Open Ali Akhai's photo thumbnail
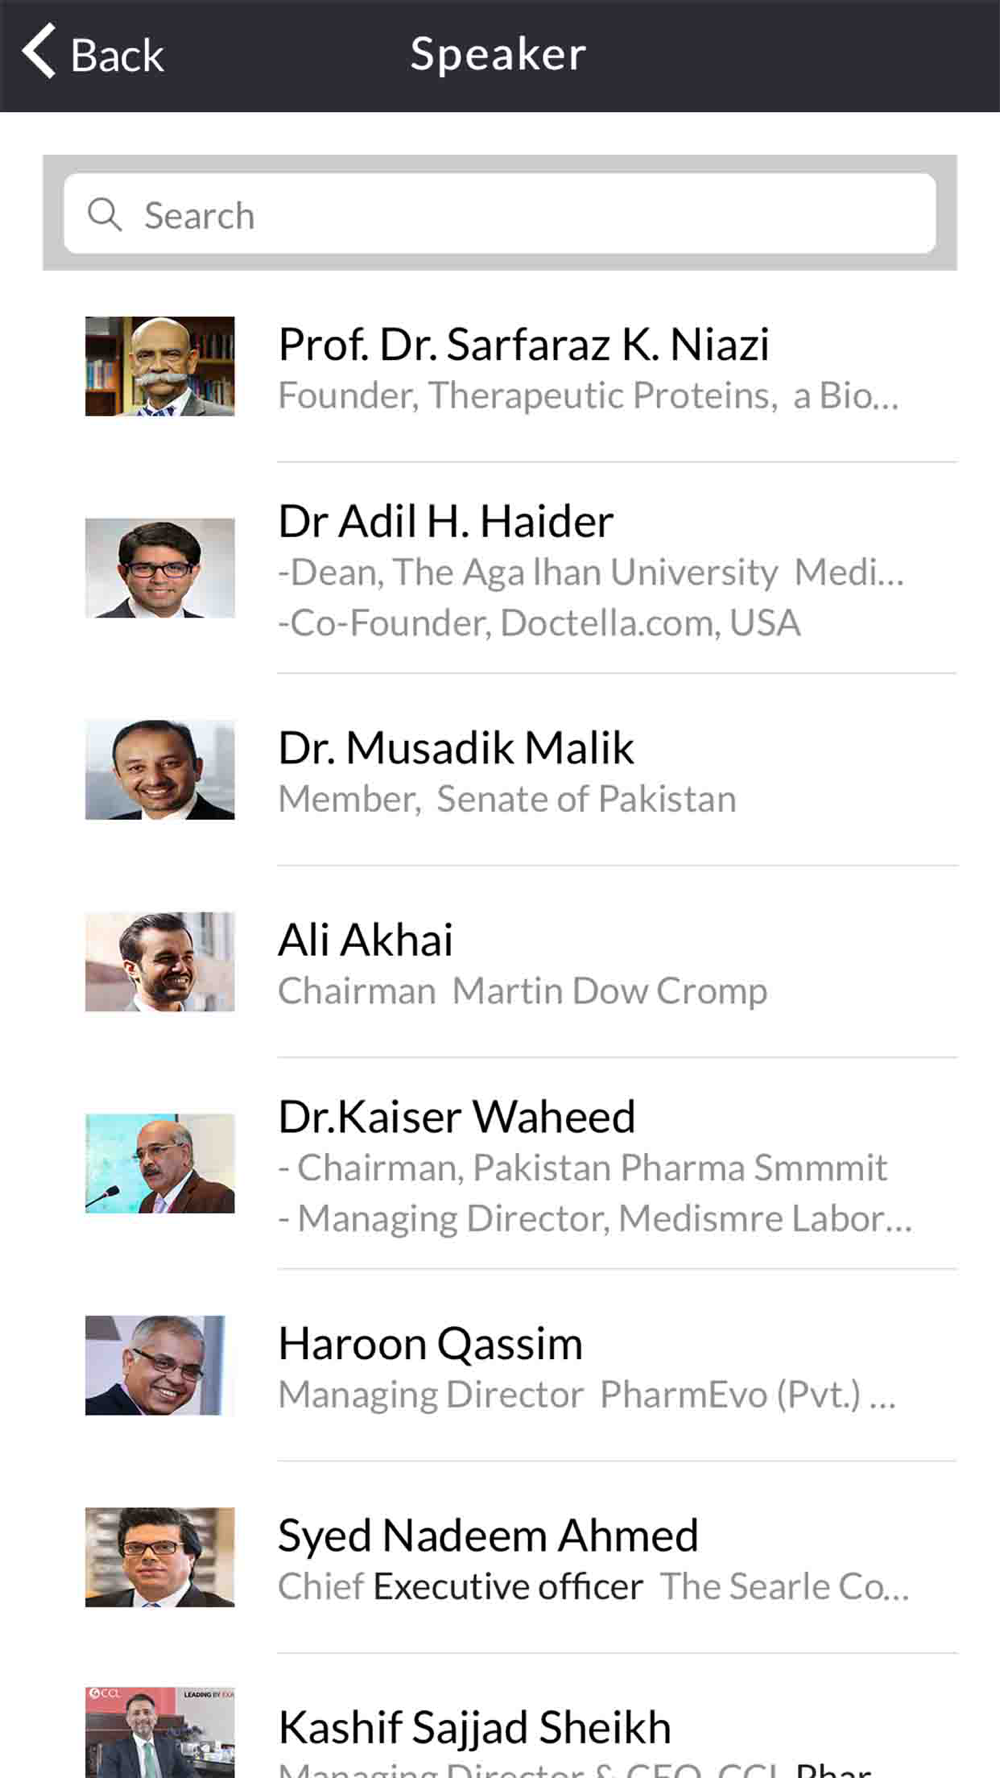The image size is (1000, 1778). 160,962
